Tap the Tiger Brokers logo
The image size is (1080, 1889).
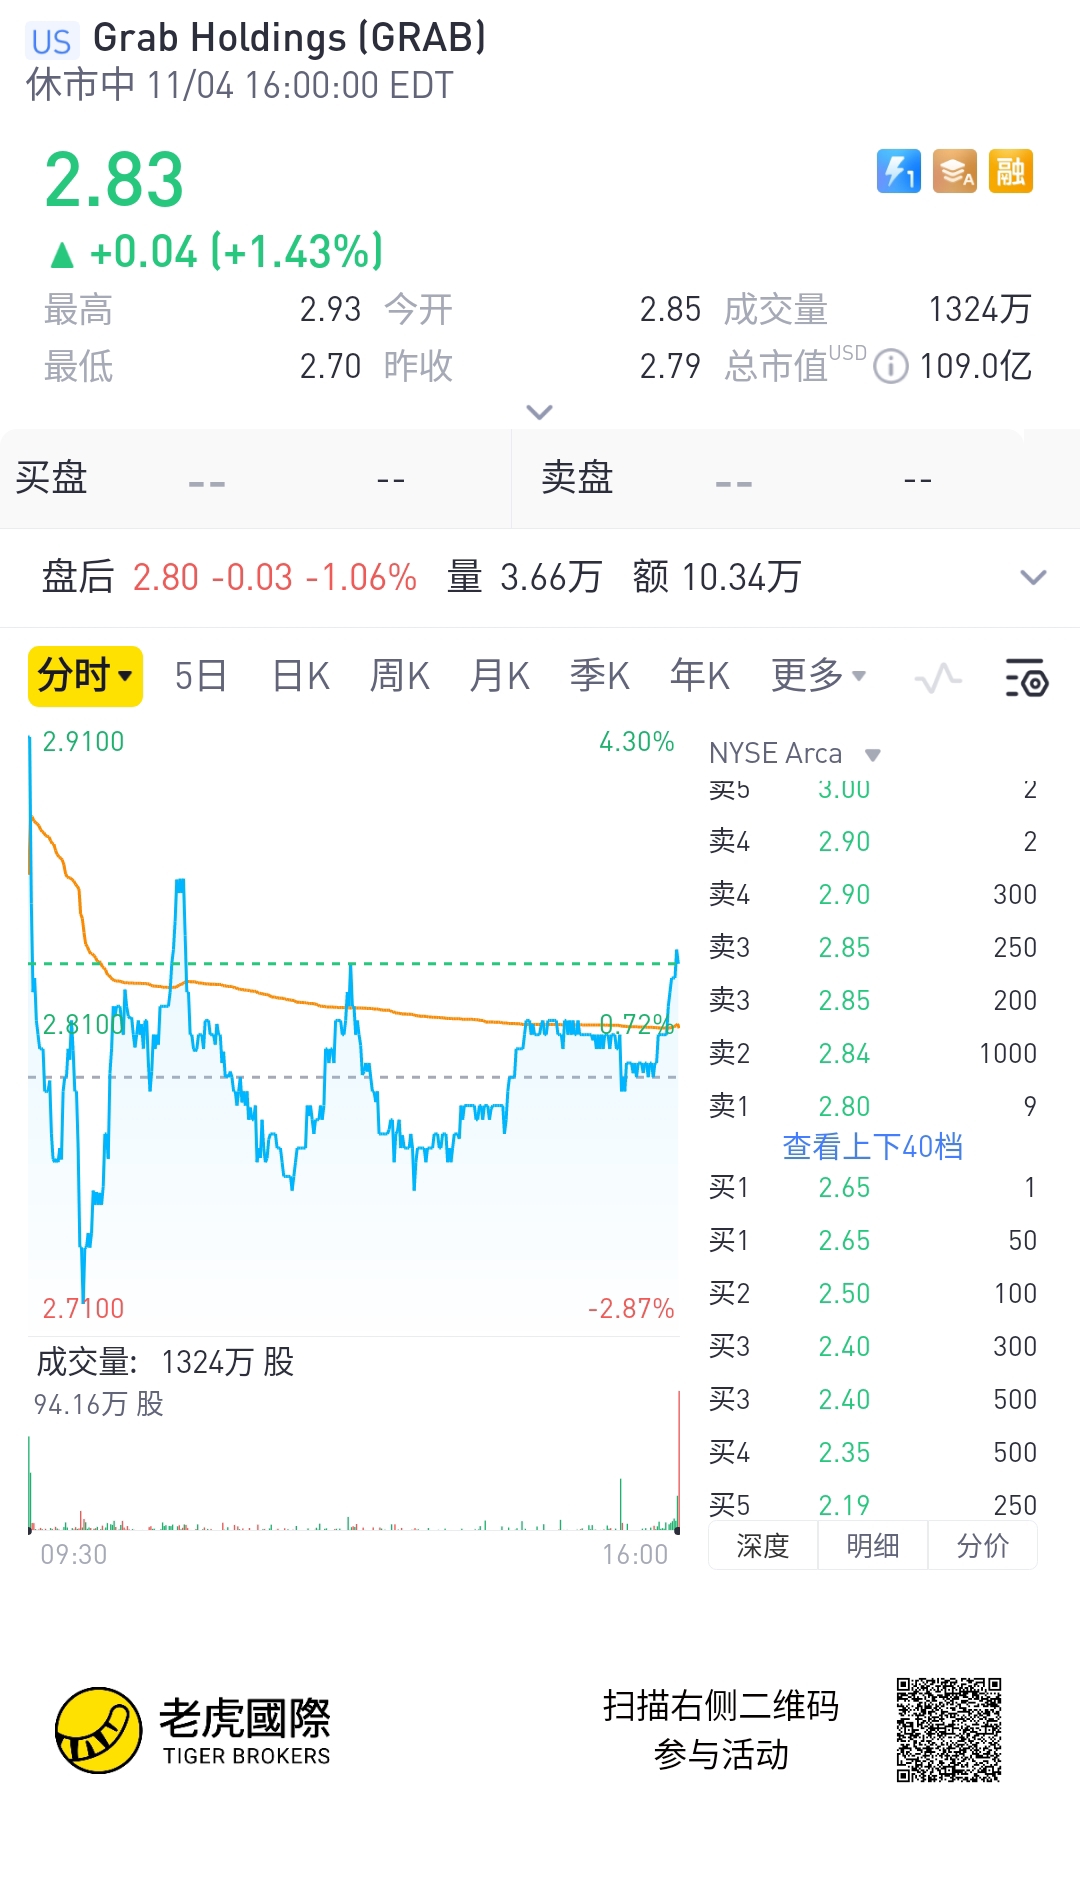click(194, 1730)
